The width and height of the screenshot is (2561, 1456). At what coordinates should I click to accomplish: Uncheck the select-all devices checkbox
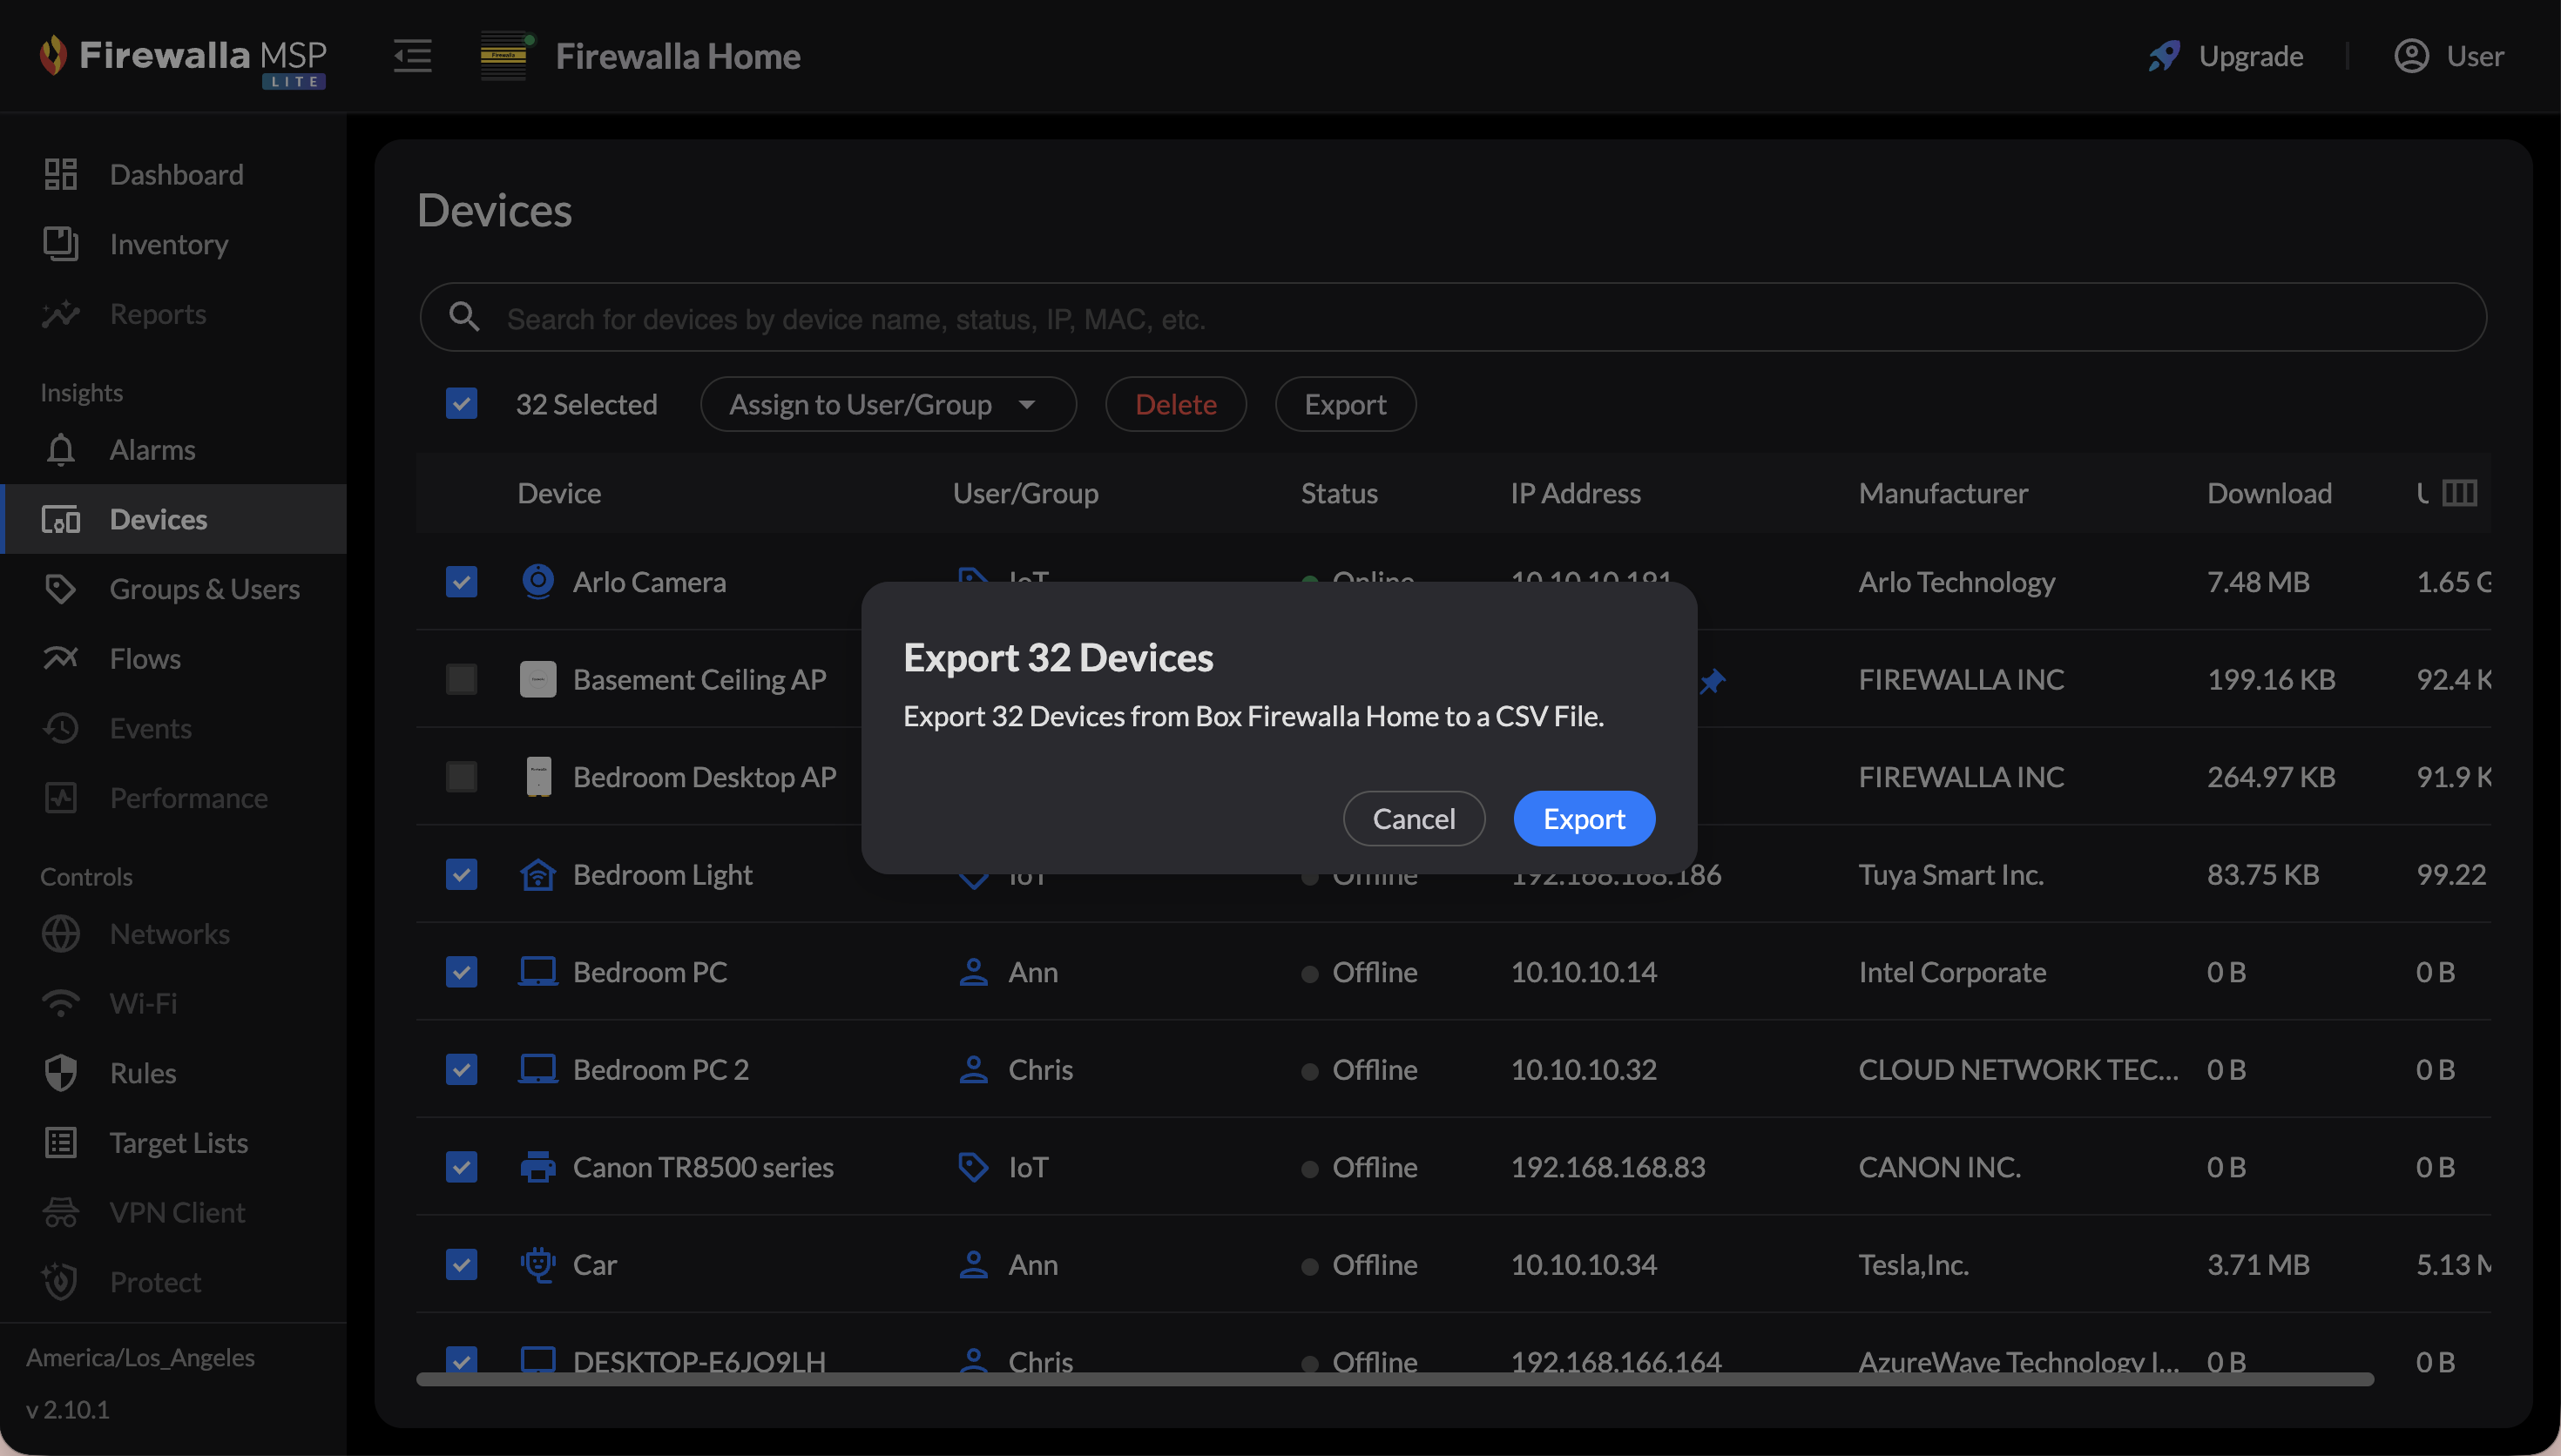tap(461, 404)
